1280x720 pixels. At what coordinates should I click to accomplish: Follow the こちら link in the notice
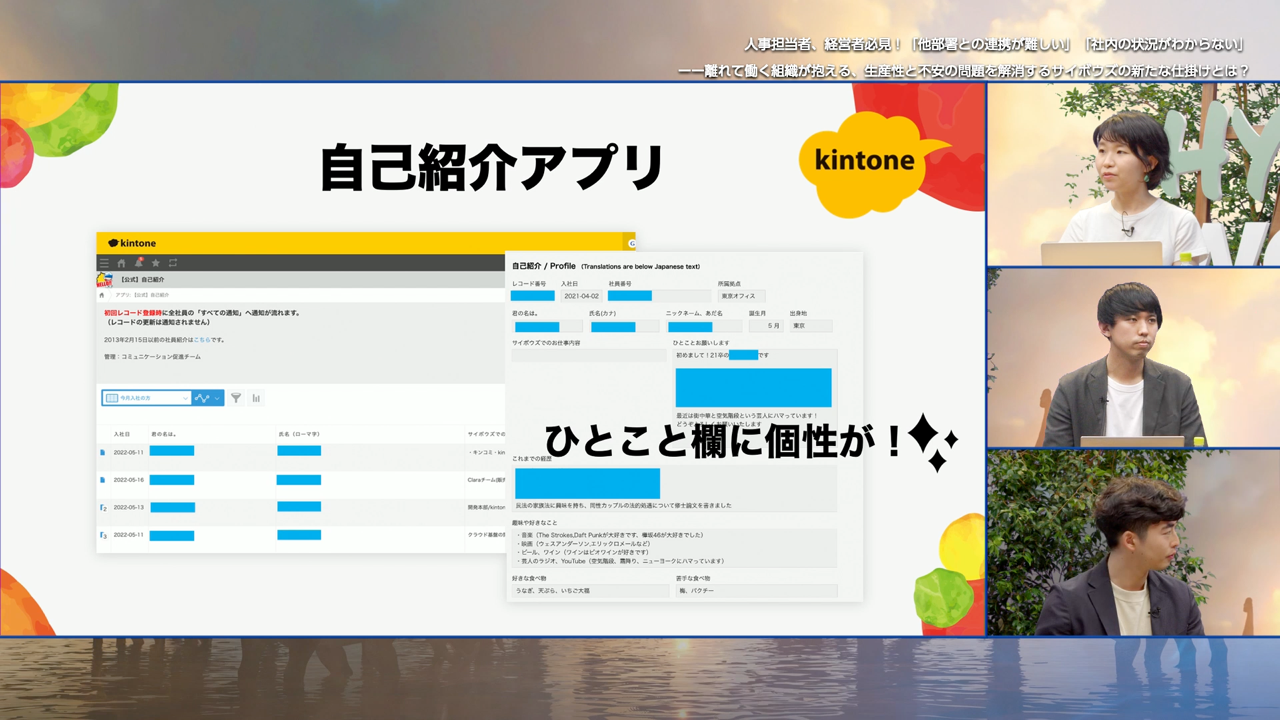(x=203, y=340)
